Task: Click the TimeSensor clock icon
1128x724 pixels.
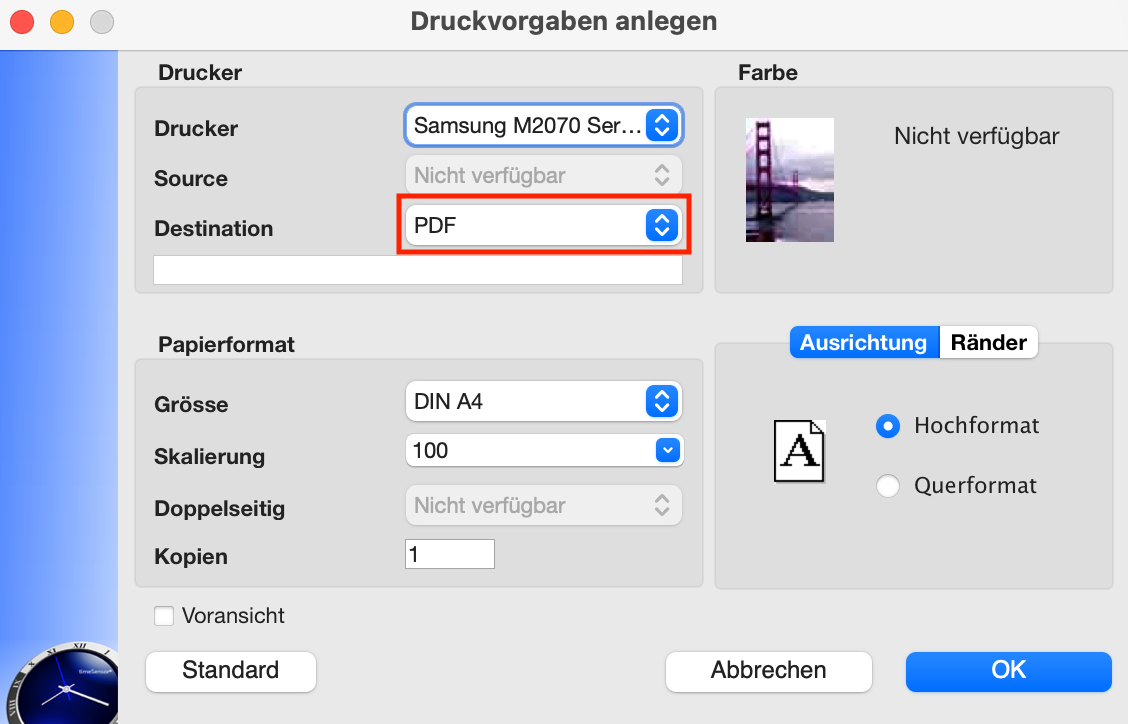Action: coord(63,684)
